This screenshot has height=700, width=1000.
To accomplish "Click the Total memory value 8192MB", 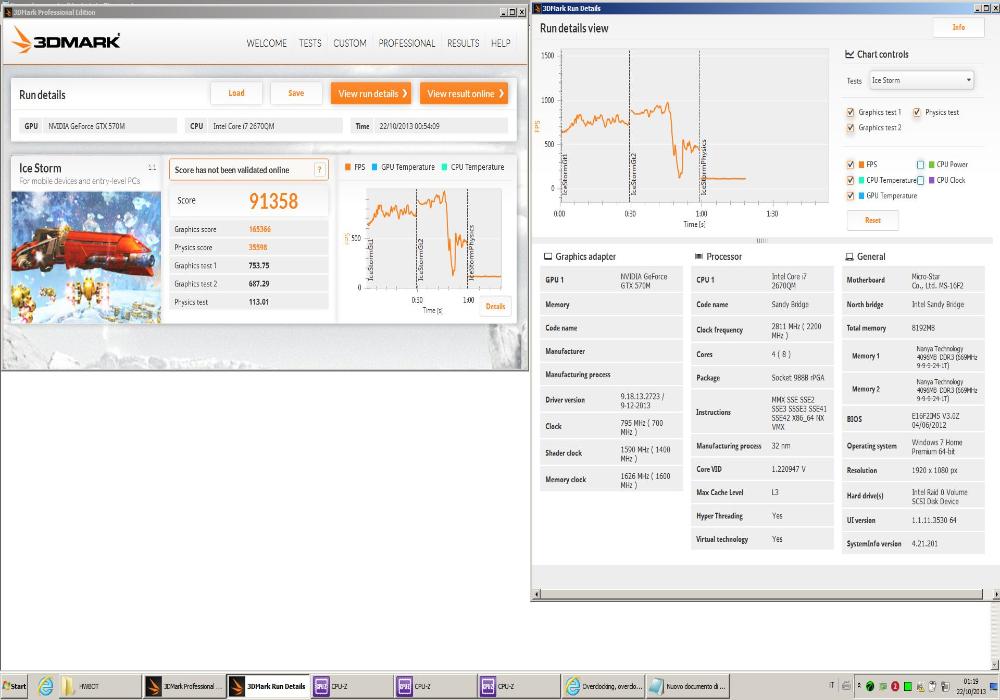I will point(923,328).
